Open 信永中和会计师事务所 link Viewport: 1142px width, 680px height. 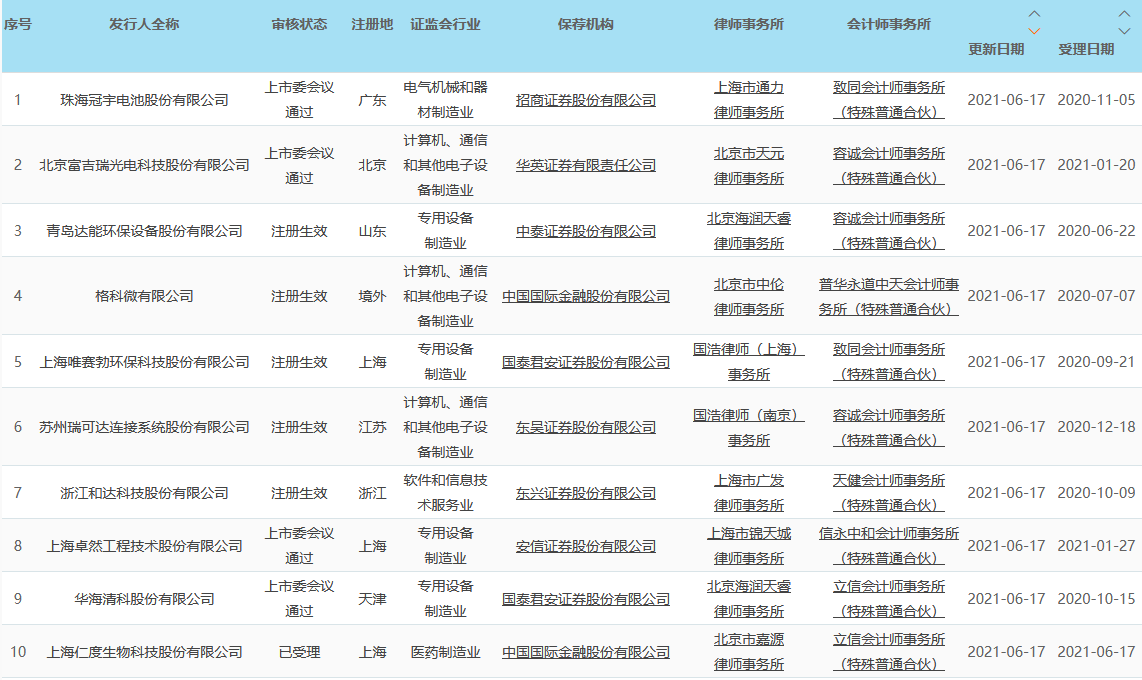point(889,546)
